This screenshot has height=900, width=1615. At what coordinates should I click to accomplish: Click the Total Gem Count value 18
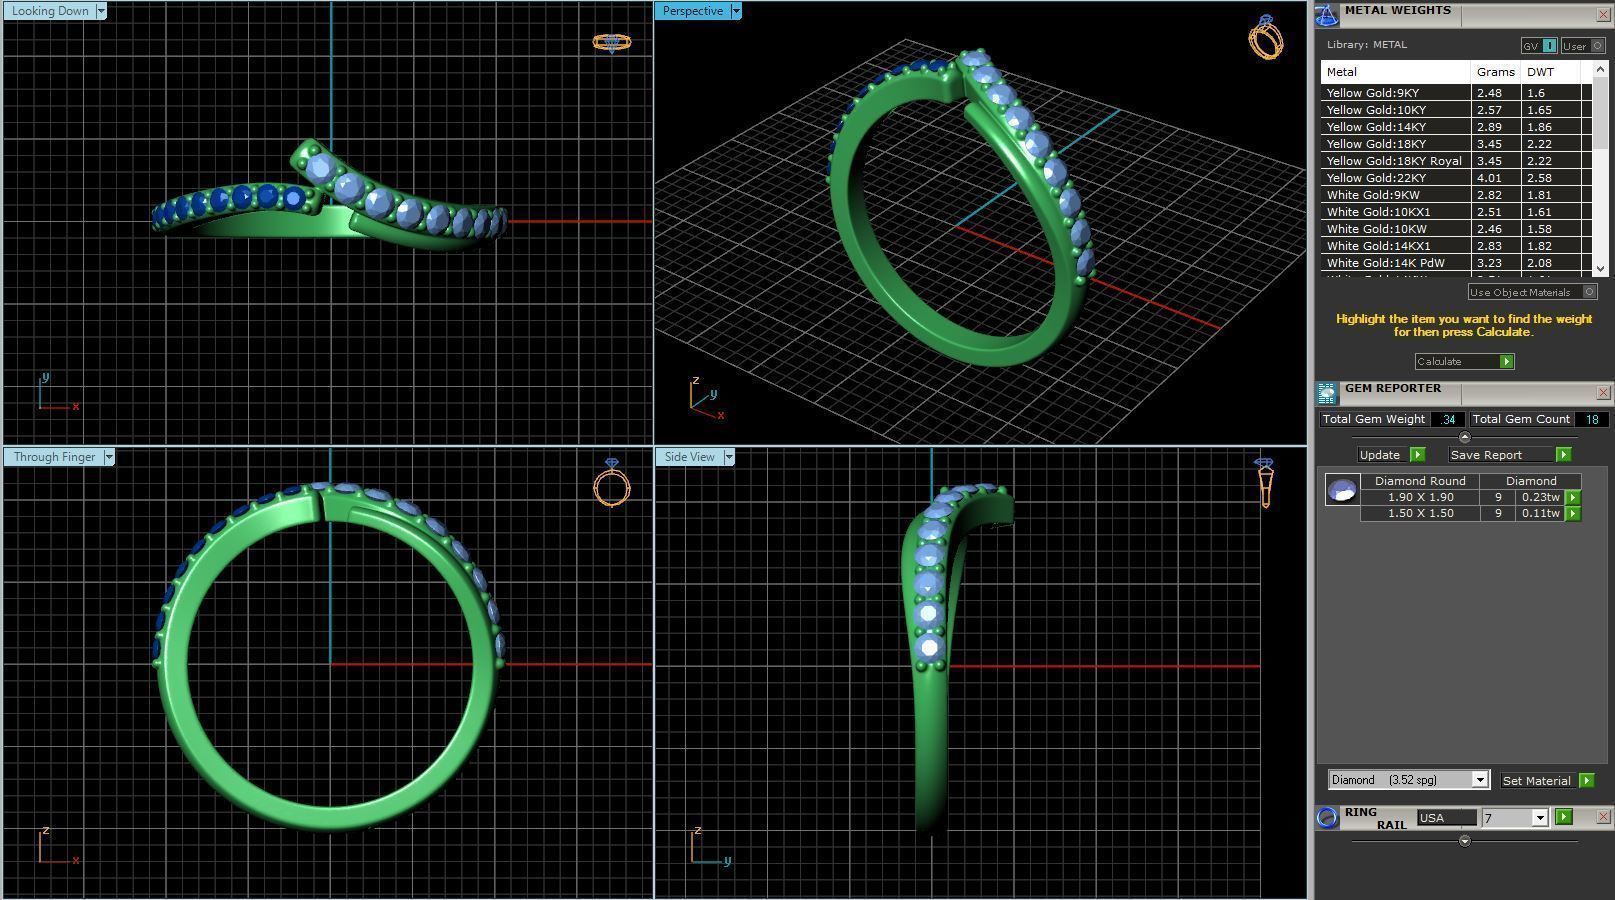point(1591,419)
